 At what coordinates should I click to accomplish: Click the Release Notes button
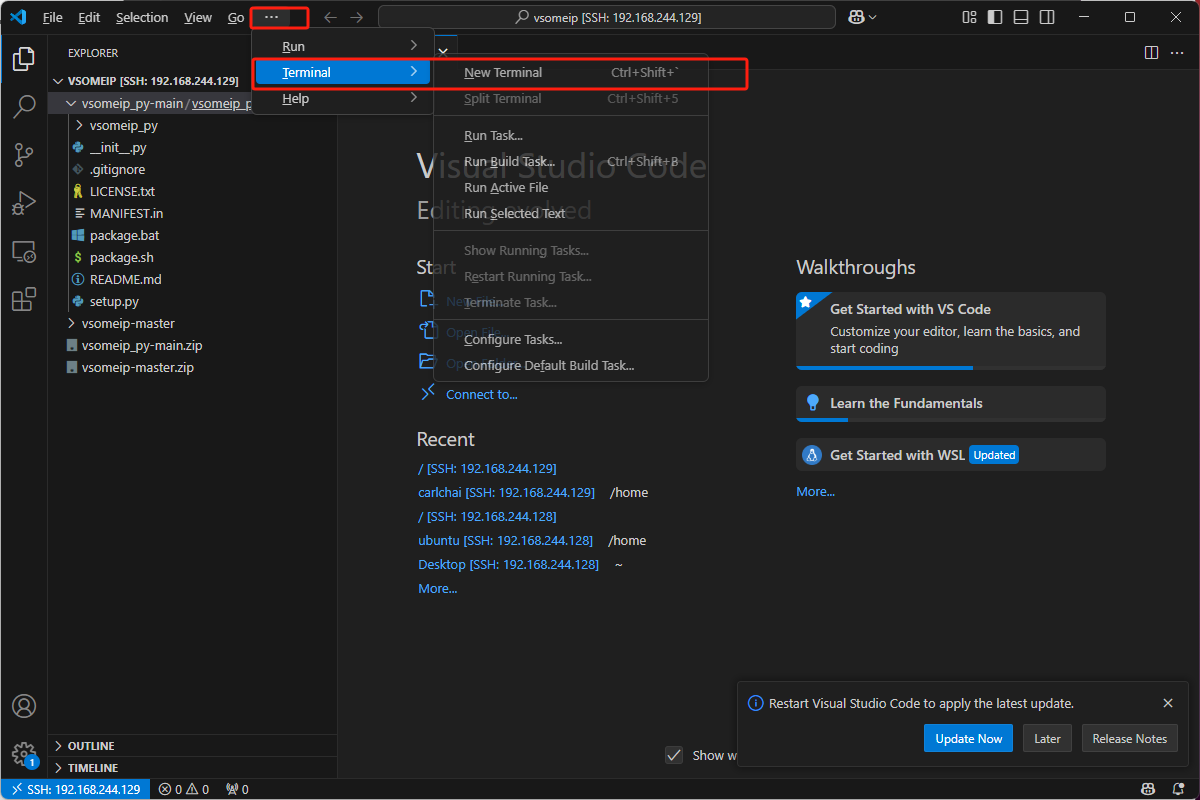click(x=1129, y=738)
